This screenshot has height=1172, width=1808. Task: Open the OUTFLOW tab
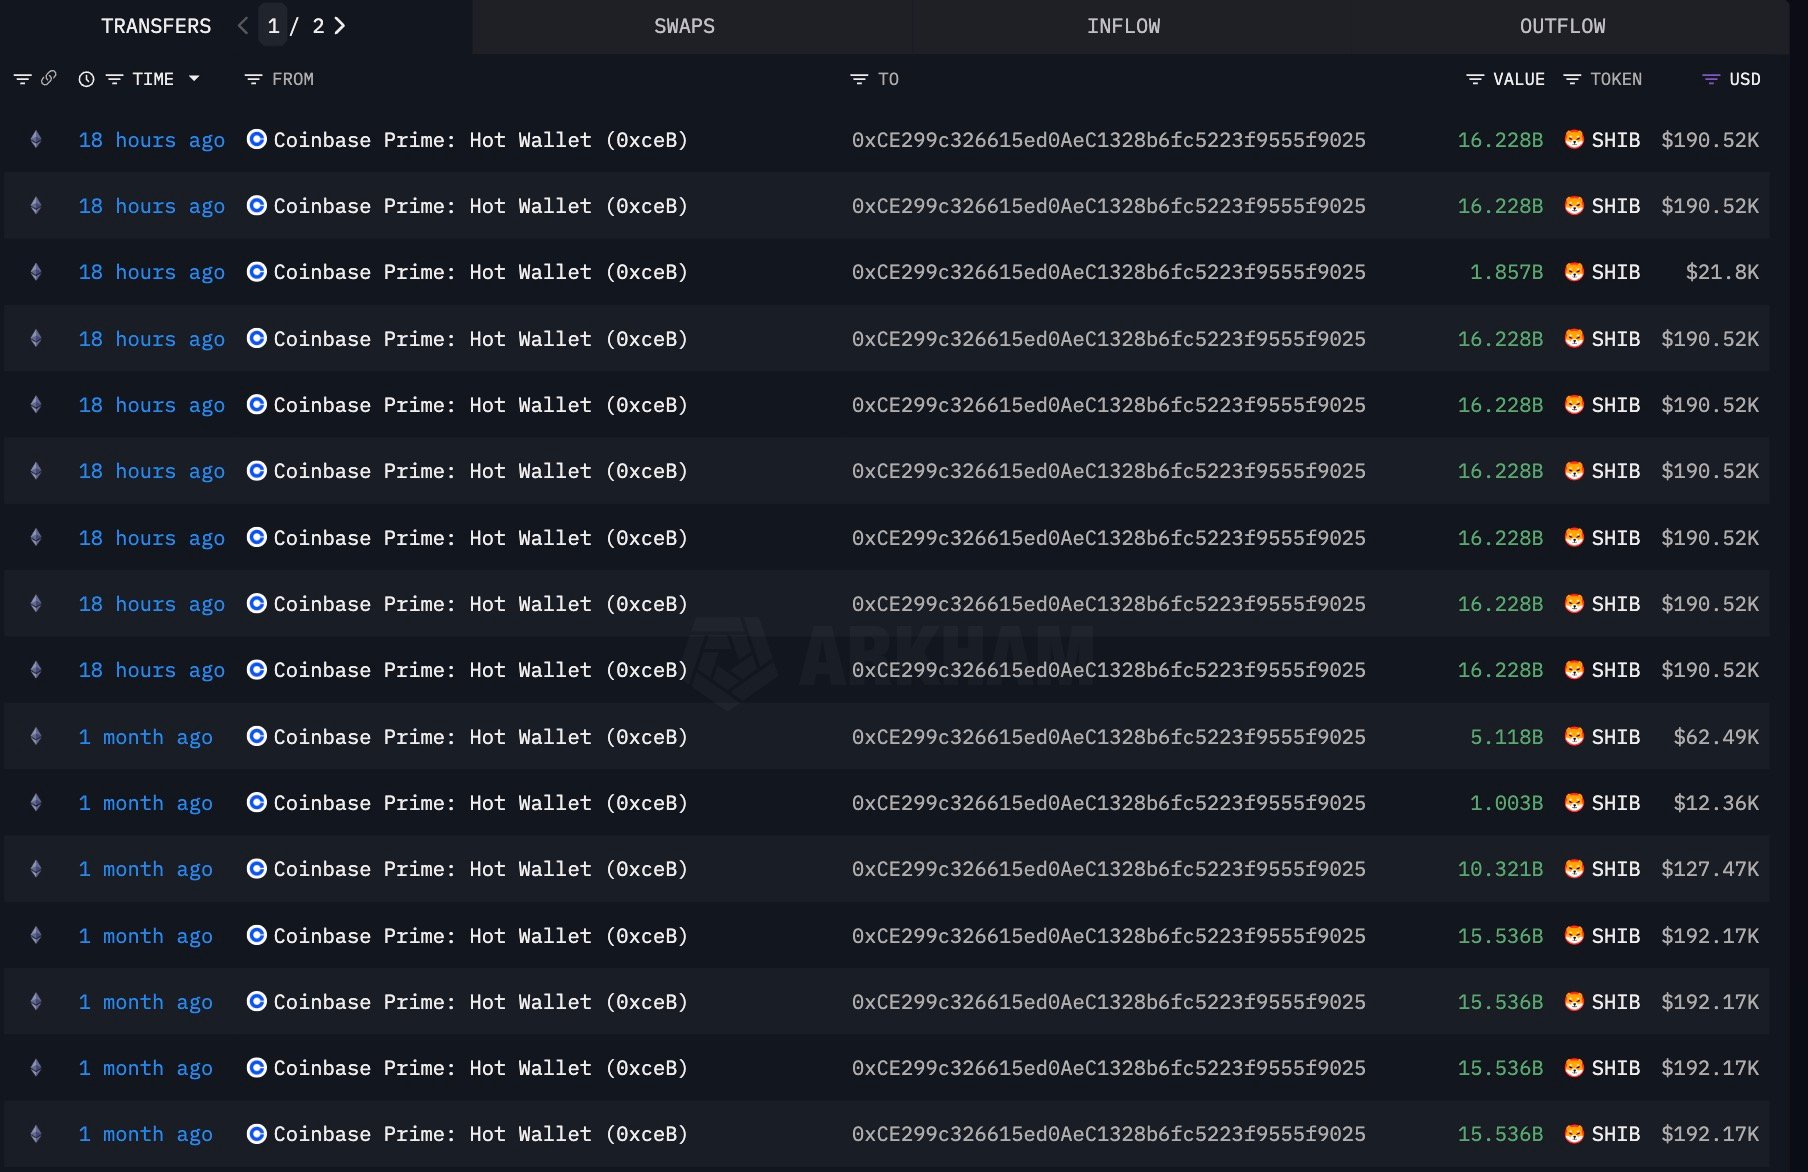(1562, 26)
